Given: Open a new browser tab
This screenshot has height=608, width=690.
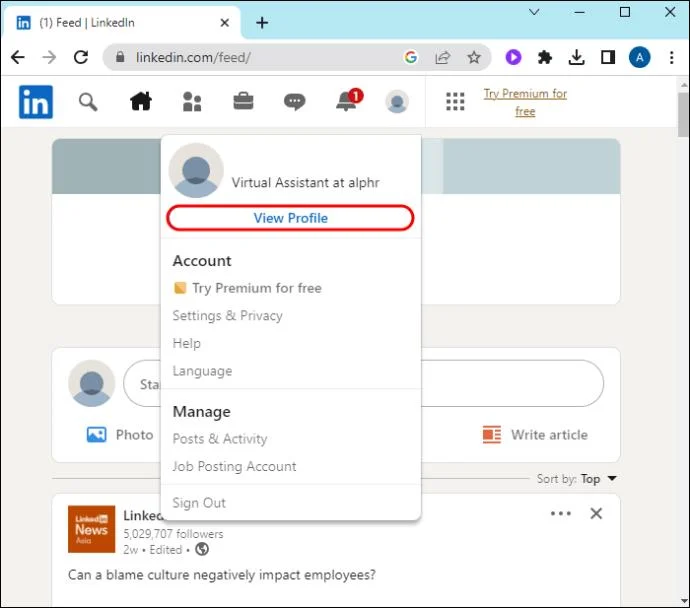Looking at the screenshot, I should pos(262,22).
